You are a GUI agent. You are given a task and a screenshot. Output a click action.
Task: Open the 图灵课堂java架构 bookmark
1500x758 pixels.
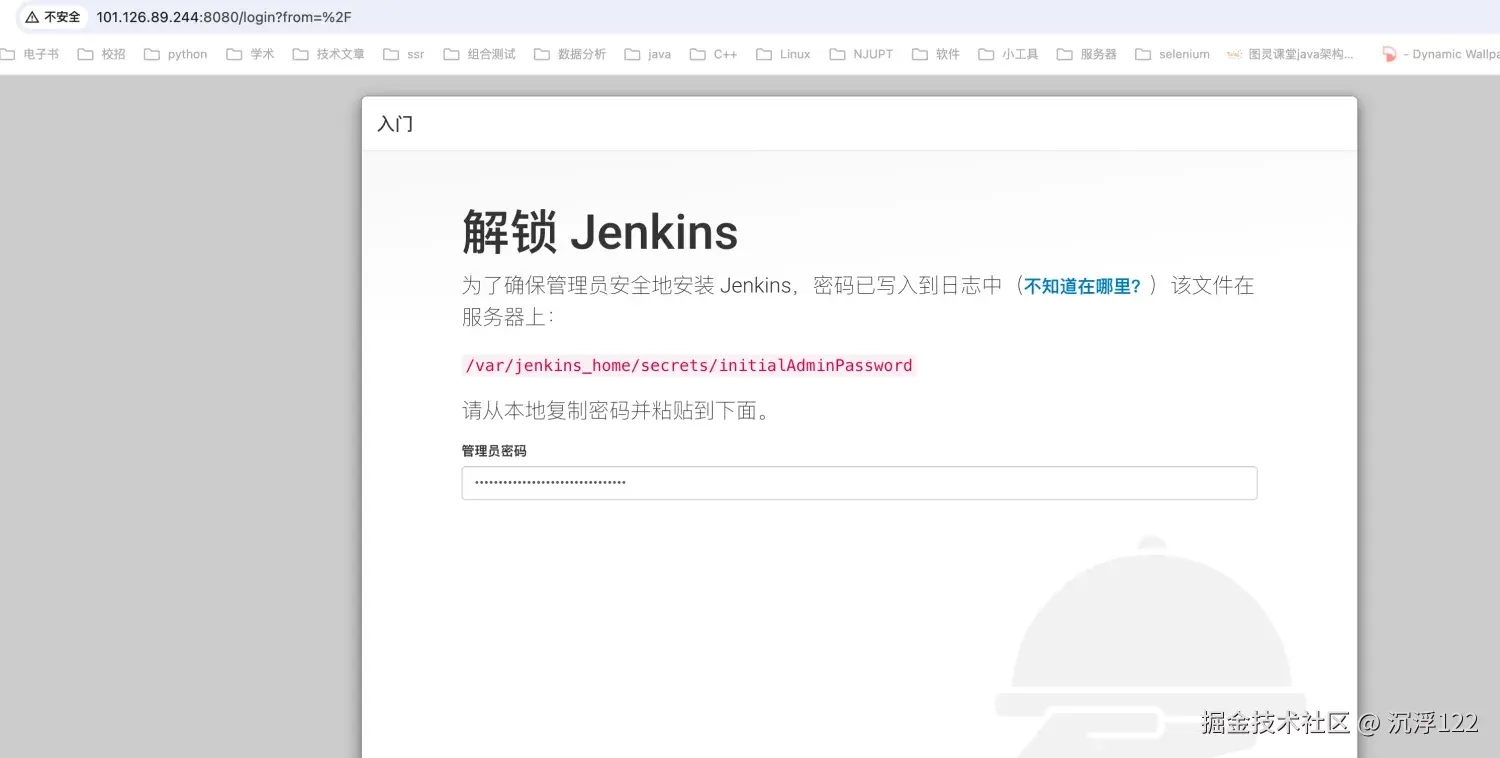point(1290,54)
